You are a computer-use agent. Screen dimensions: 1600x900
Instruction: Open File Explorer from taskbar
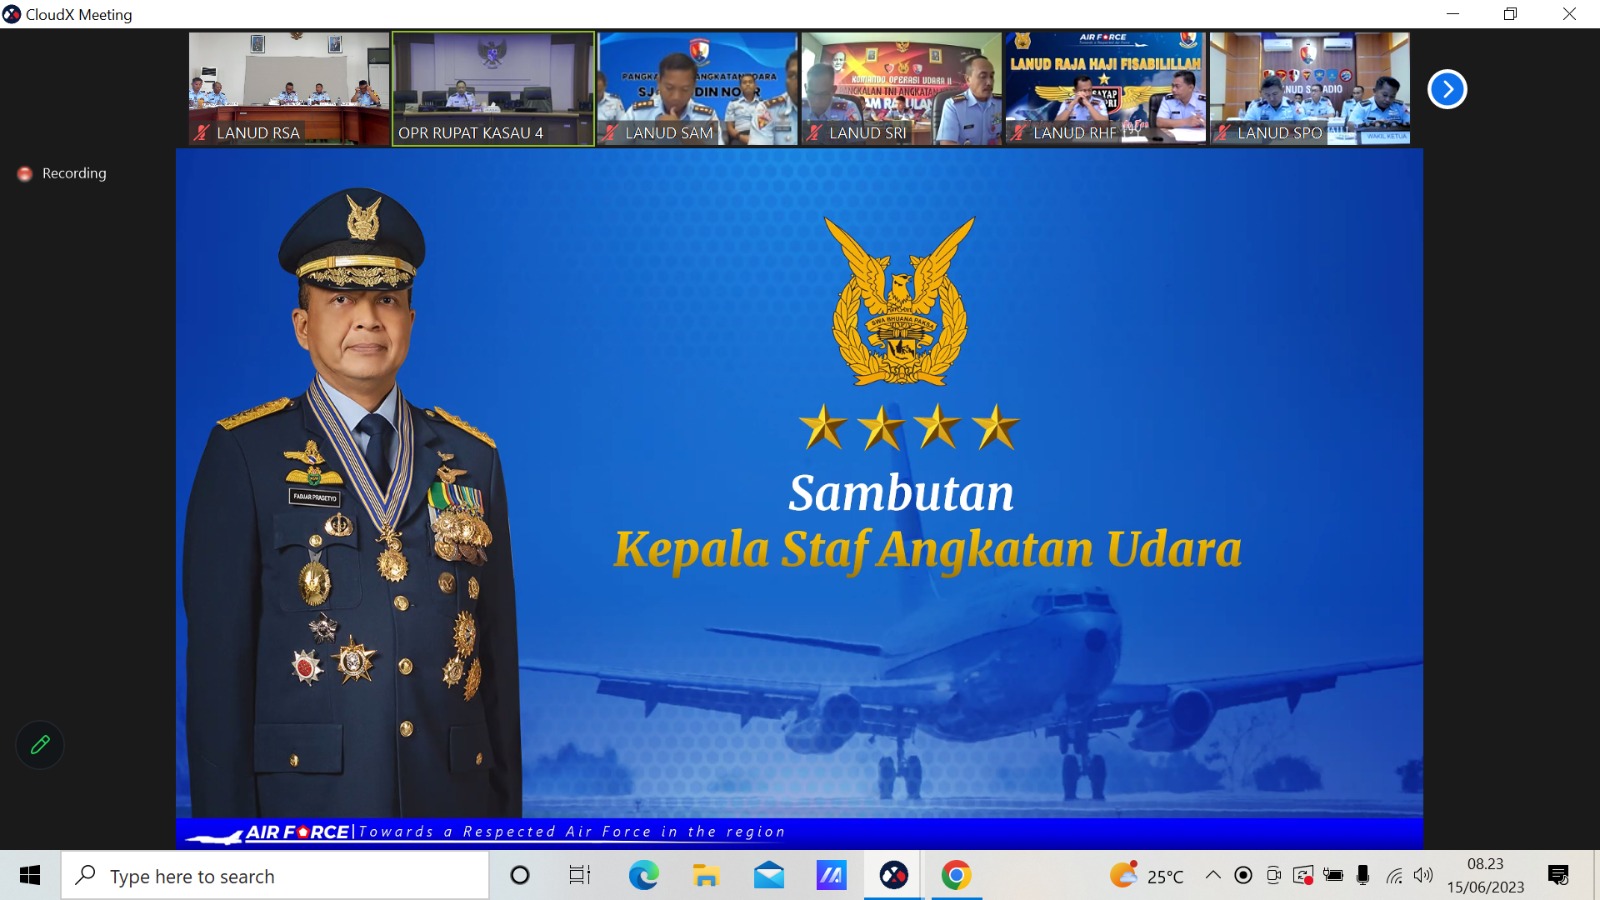click(706, 876)
